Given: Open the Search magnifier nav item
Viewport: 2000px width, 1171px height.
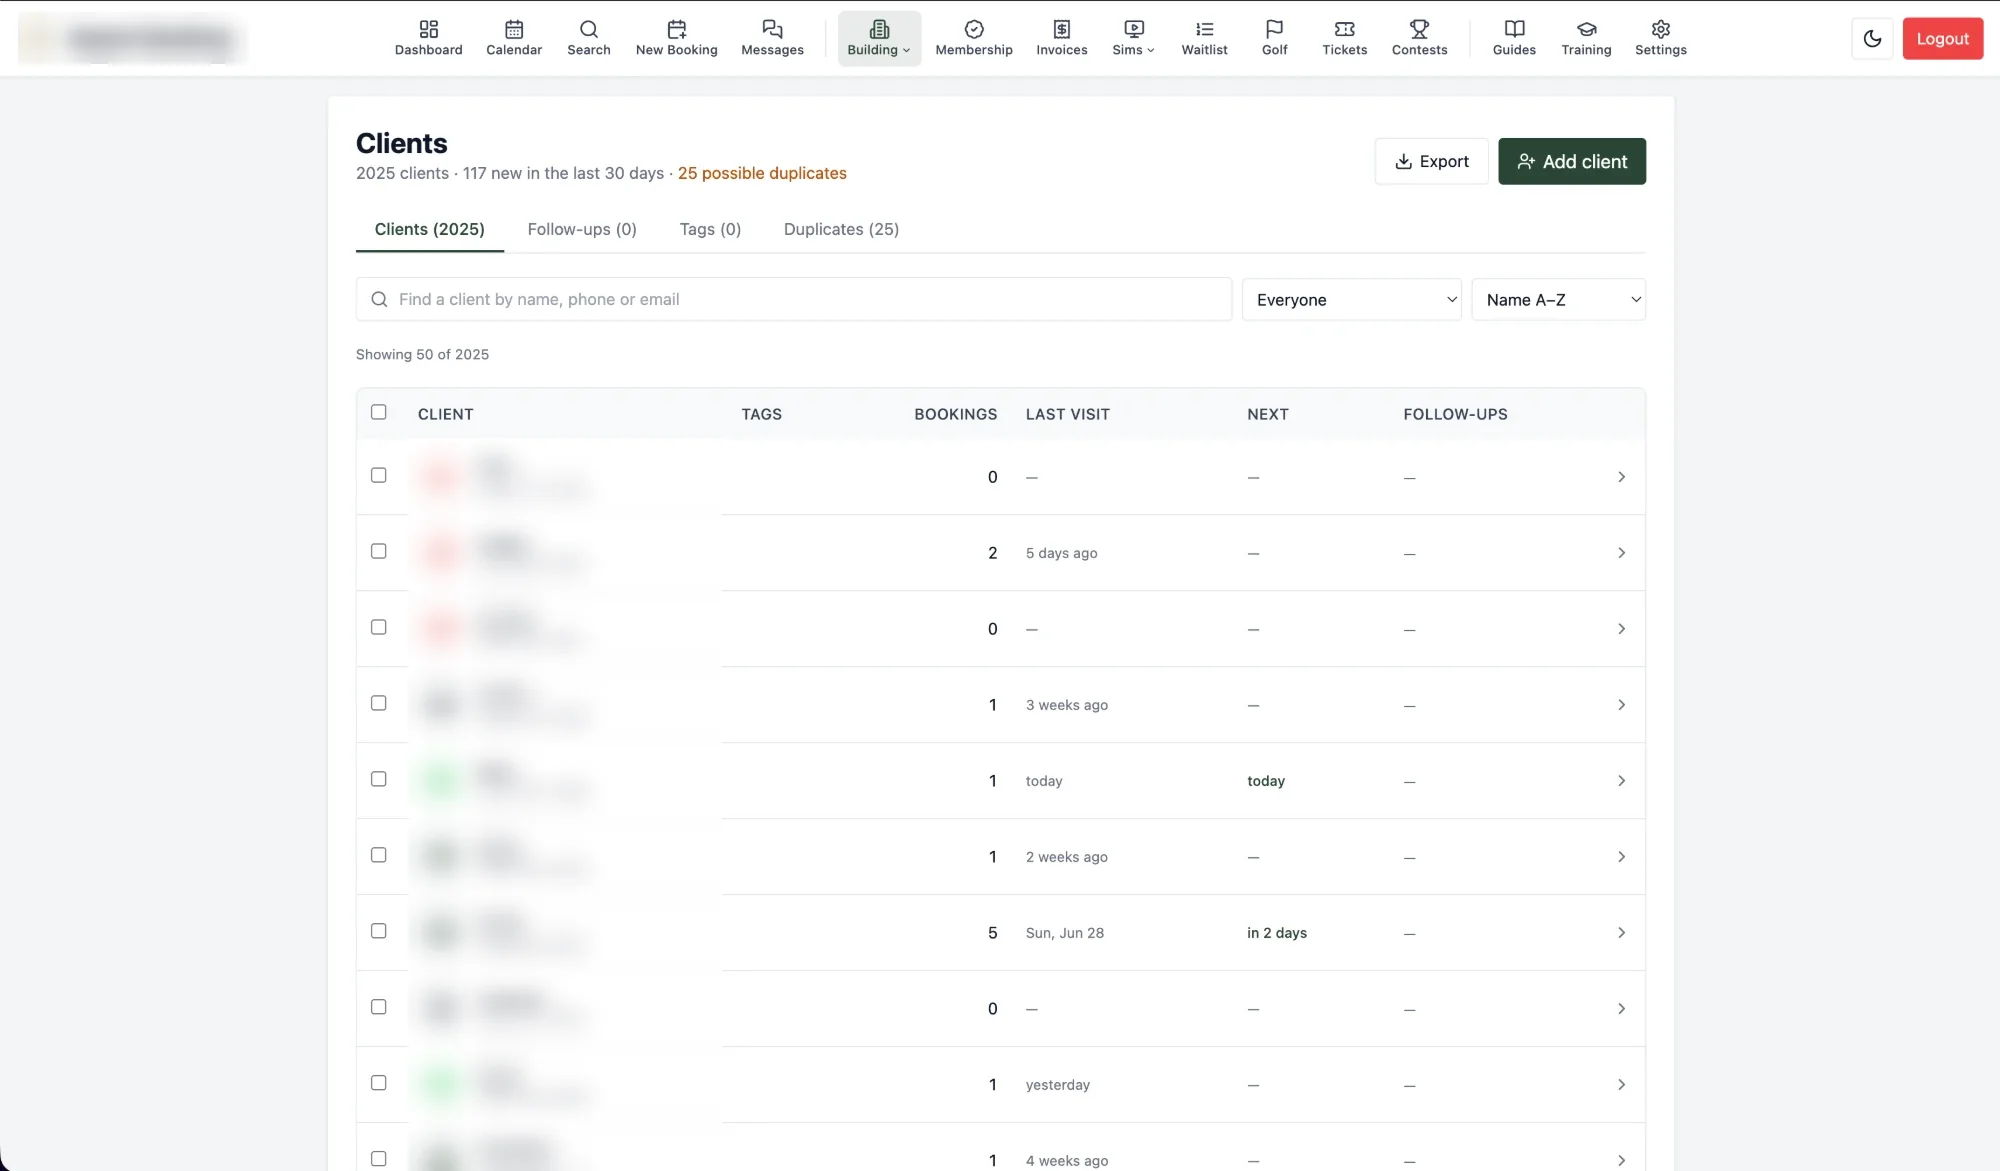Looking at the screenshot, I should tap(588, 38).
